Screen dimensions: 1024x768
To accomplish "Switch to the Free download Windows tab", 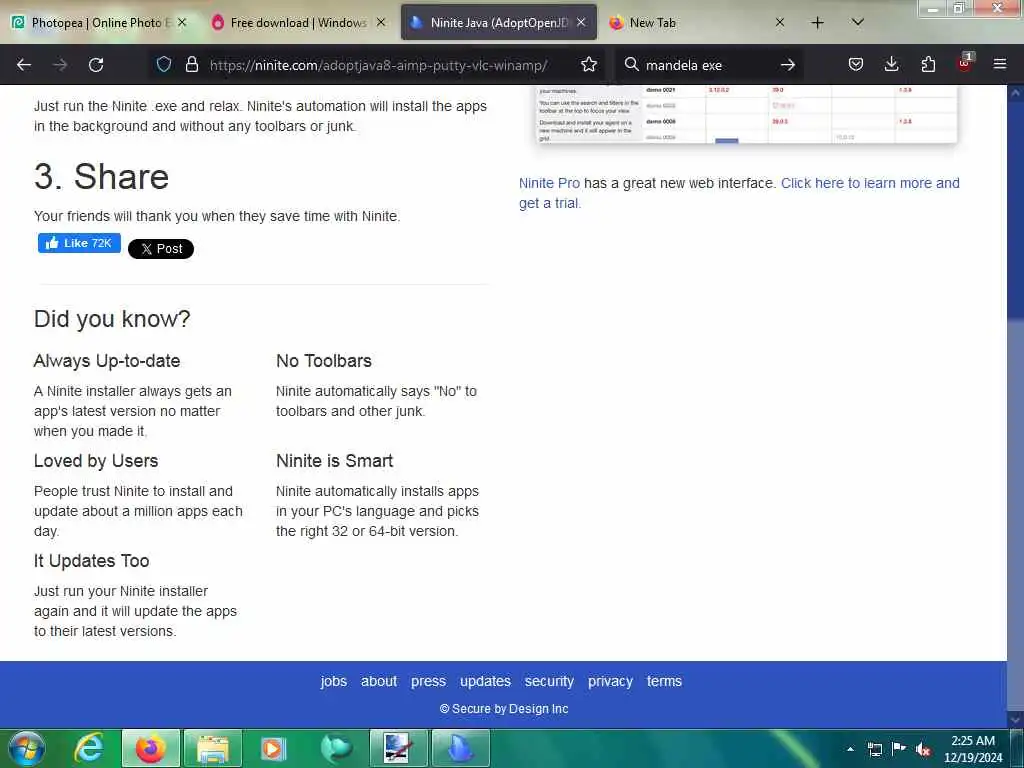I will (x=297, y=23).
